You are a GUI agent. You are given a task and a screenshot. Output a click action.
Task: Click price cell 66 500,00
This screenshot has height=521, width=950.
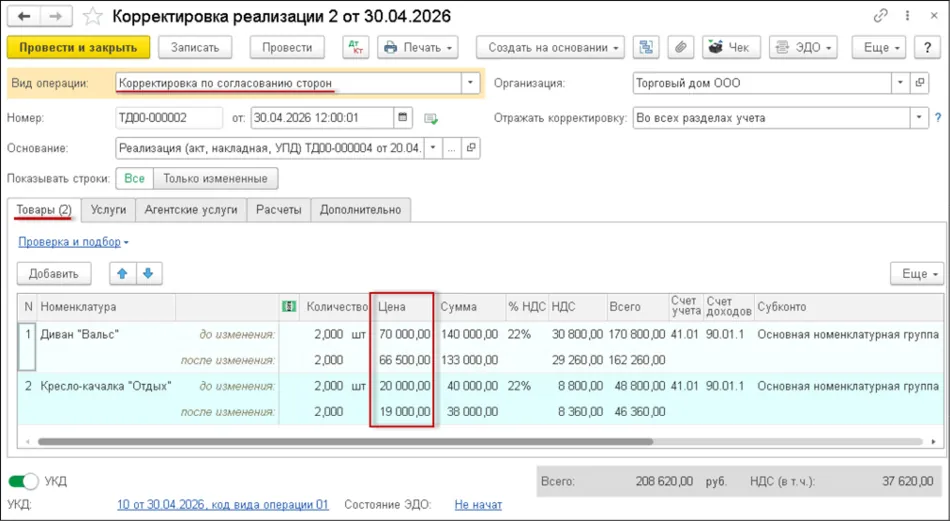[404, 360]
